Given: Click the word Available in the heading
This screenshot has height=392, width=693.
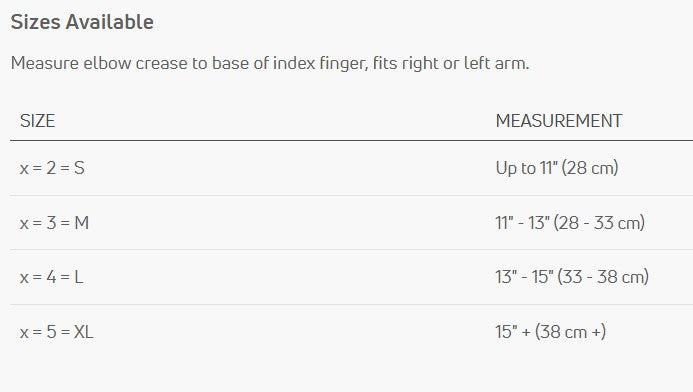Looking at the screenshot, I should point(110,22).
